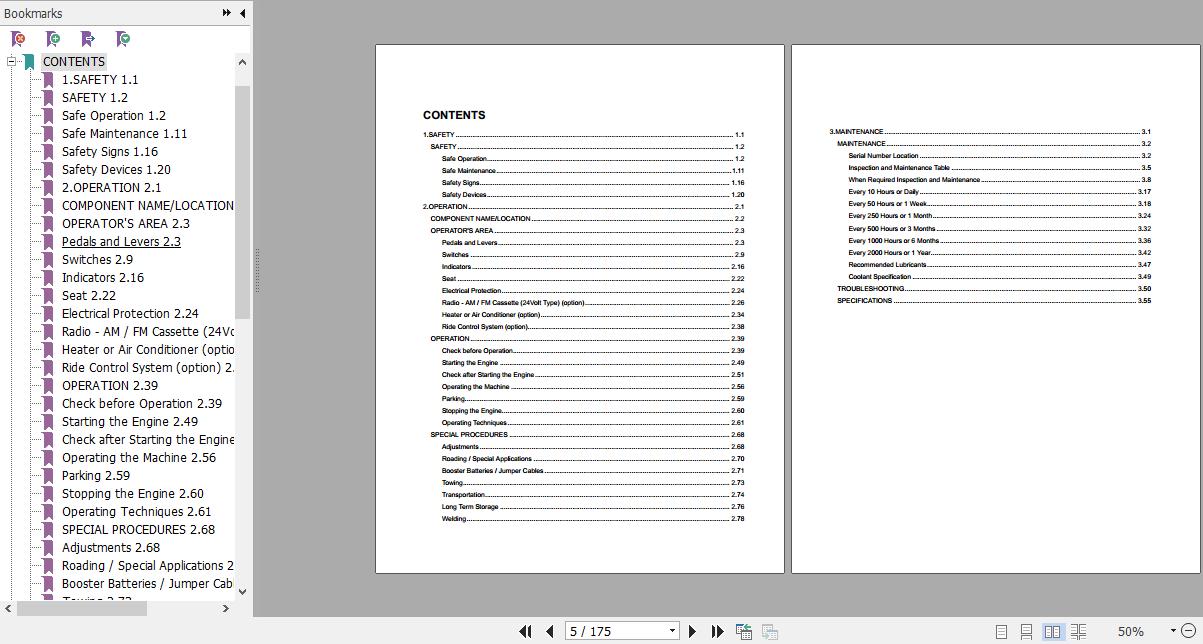Image resolution: width=1203 pixels, height=644 pixels.
Task: Click the page number field 5 / 175
Action: [615, 631]
